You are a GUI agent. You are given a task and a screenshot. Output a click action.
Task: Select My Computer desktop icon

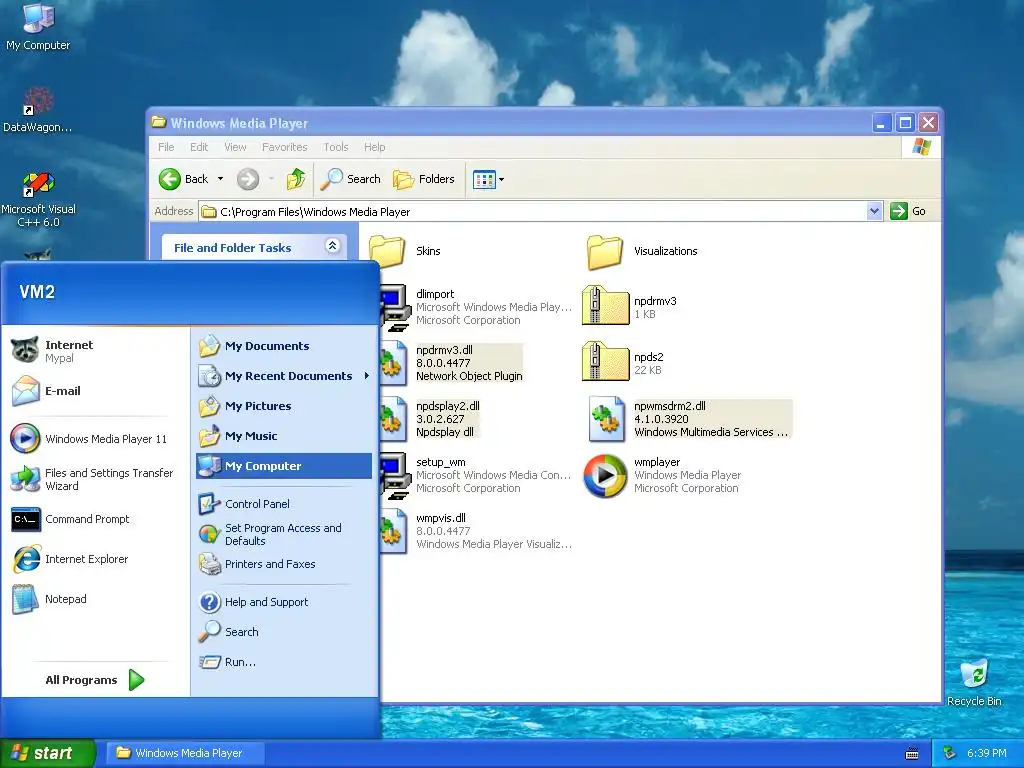click(38, 27)
